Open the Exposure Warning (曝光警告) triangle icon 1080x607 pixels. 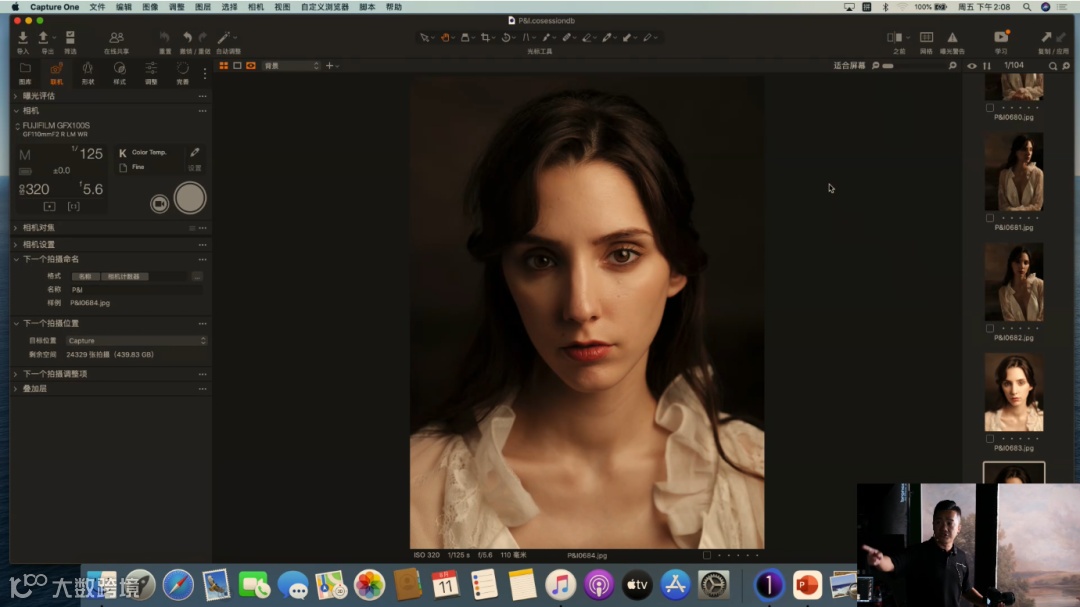pyautogui.click(x=952, y=38)
